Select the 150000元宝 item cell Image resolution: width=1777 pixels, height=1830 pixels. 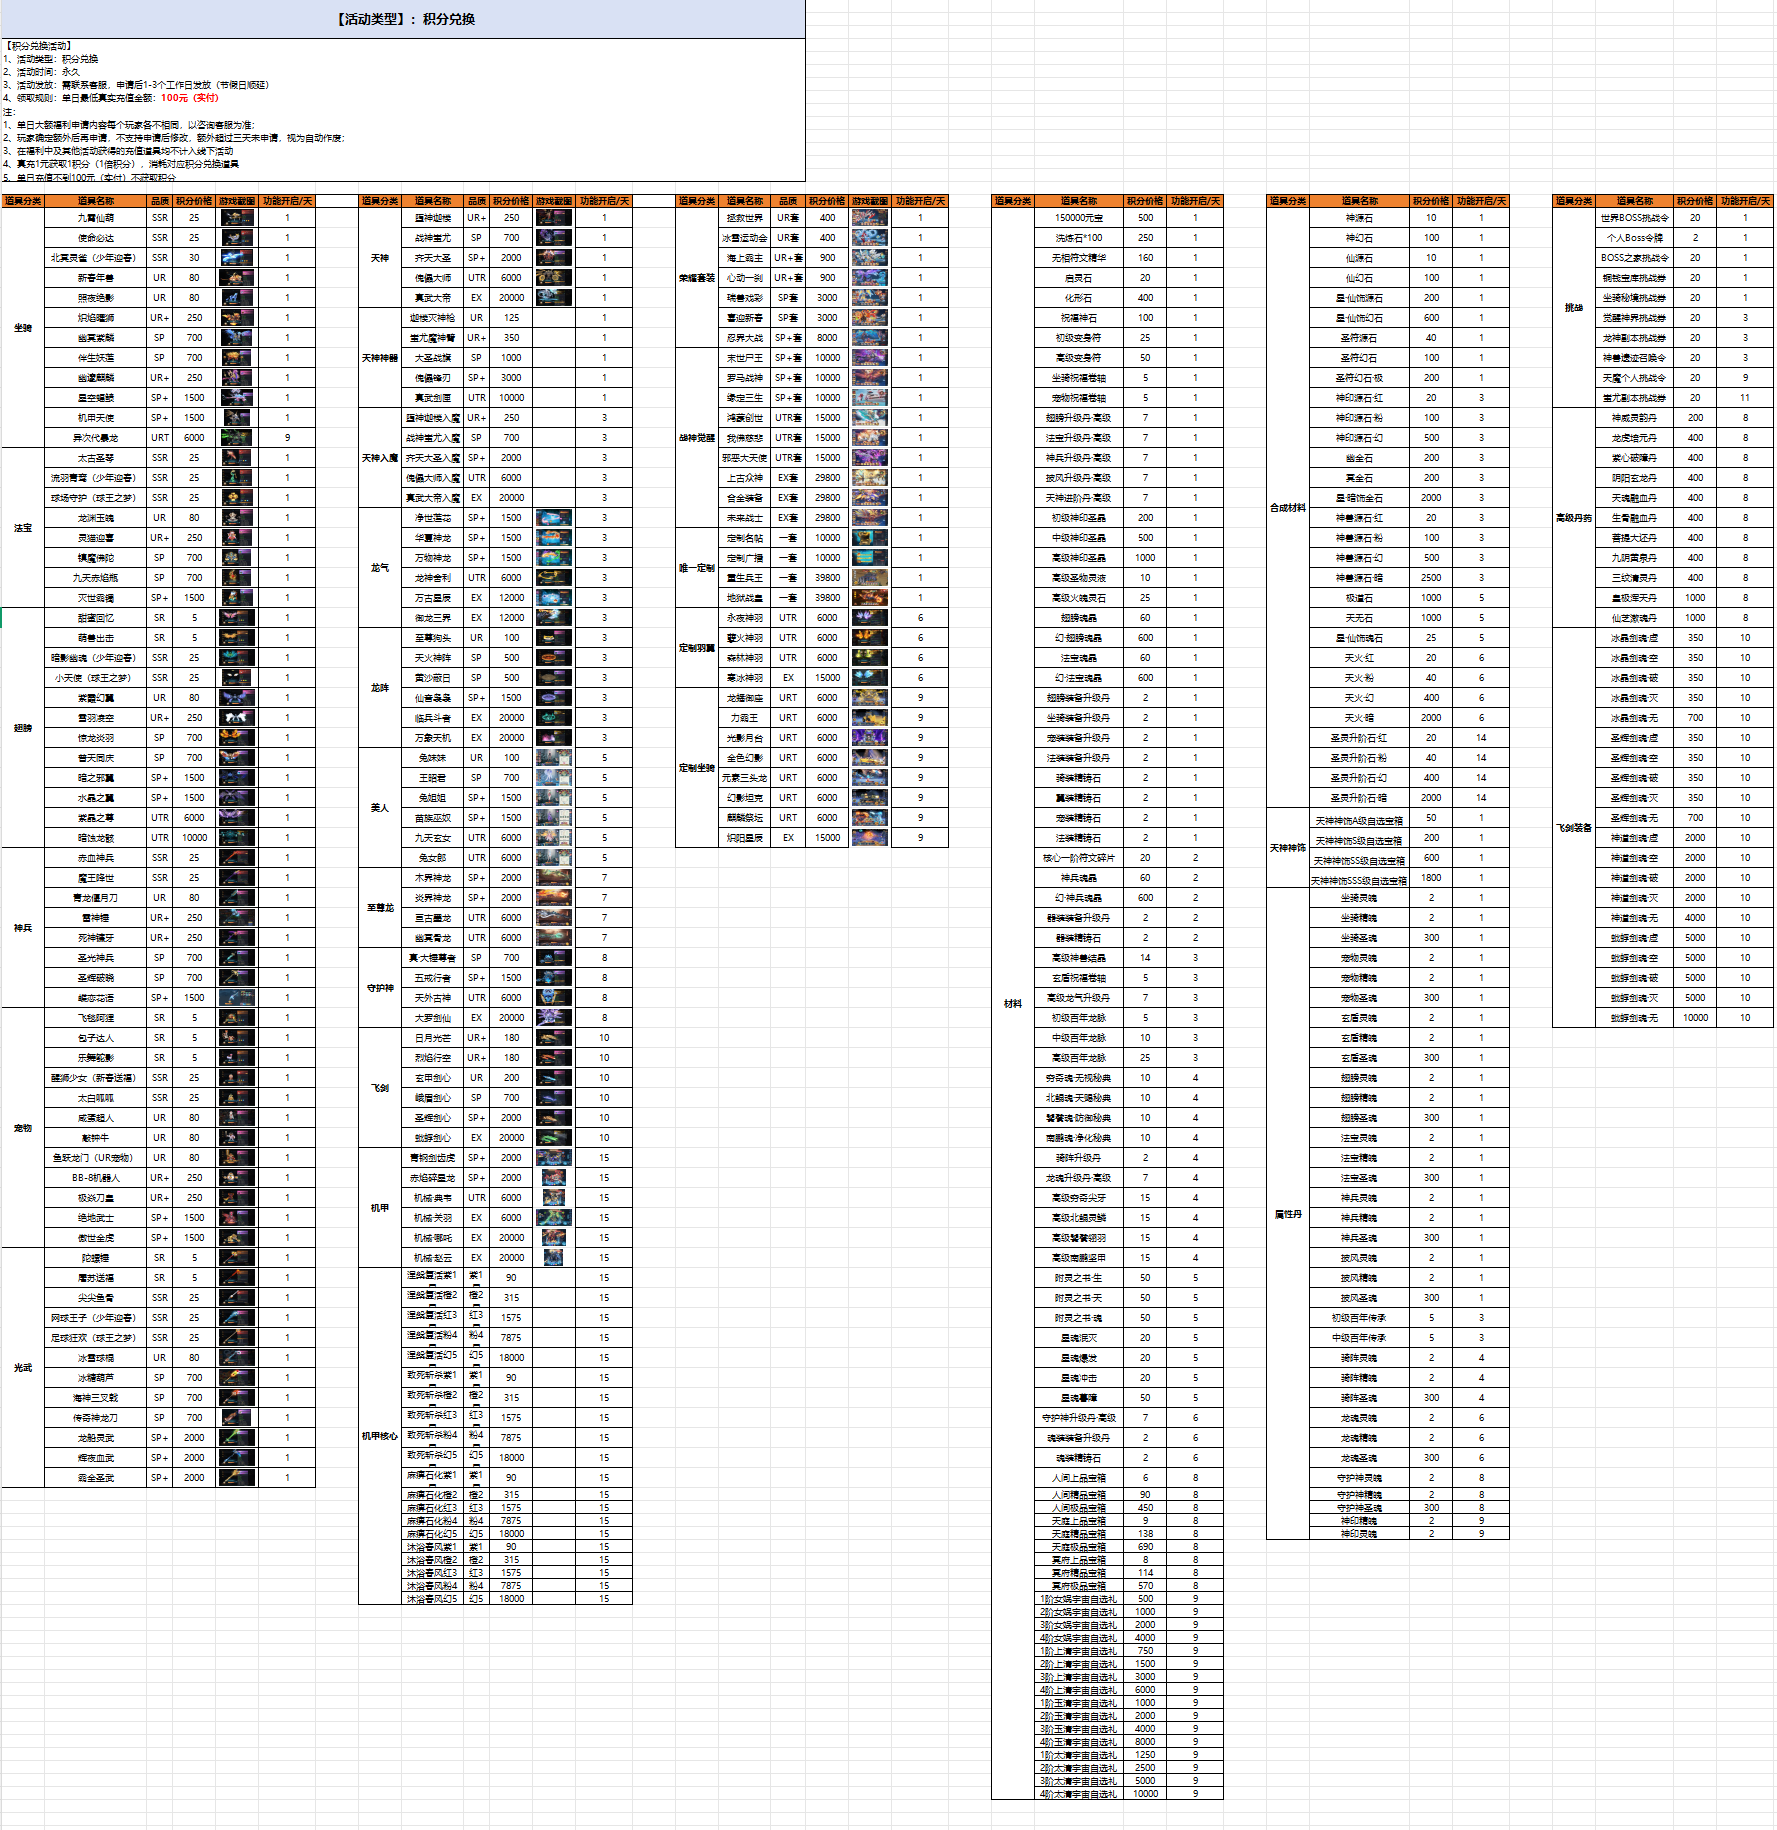click(x=1079, y=218)
